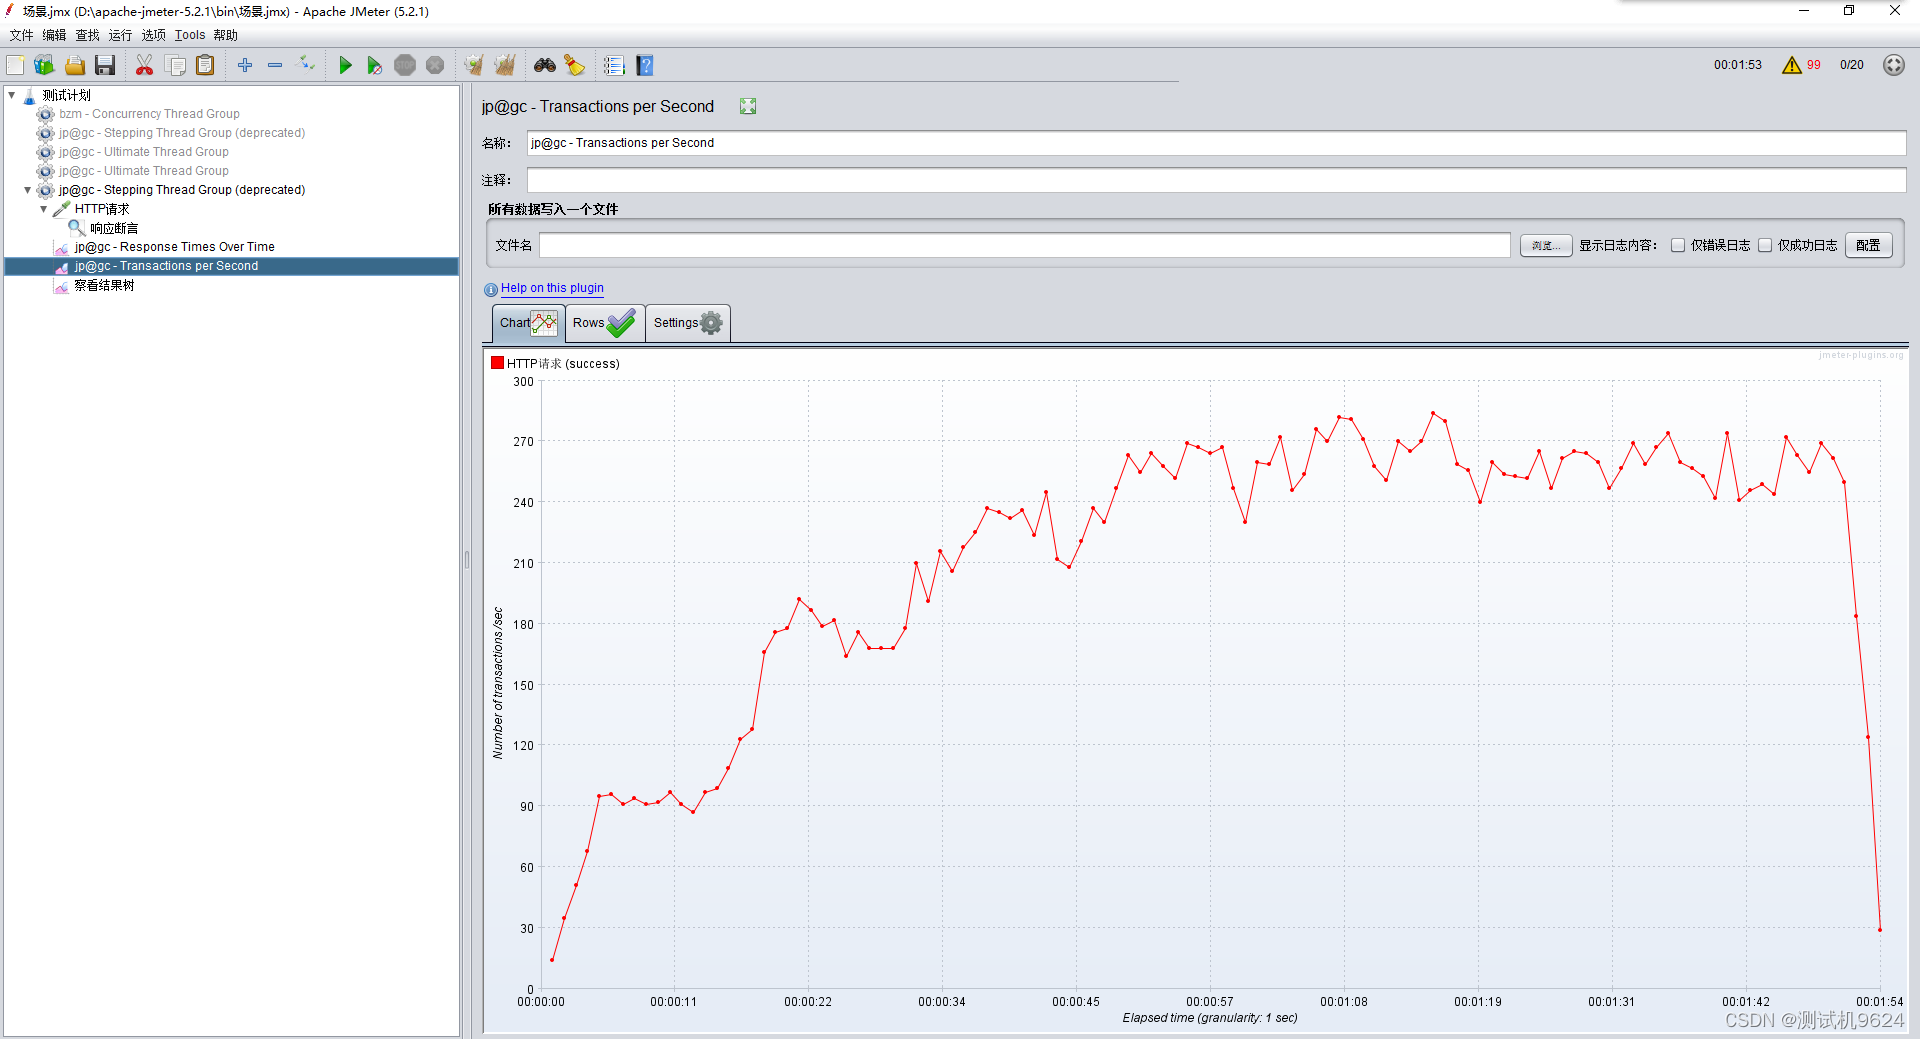Collapse the 测试计划 root node
Viewport: 1920px width, 1039px height.
[12, 95]
